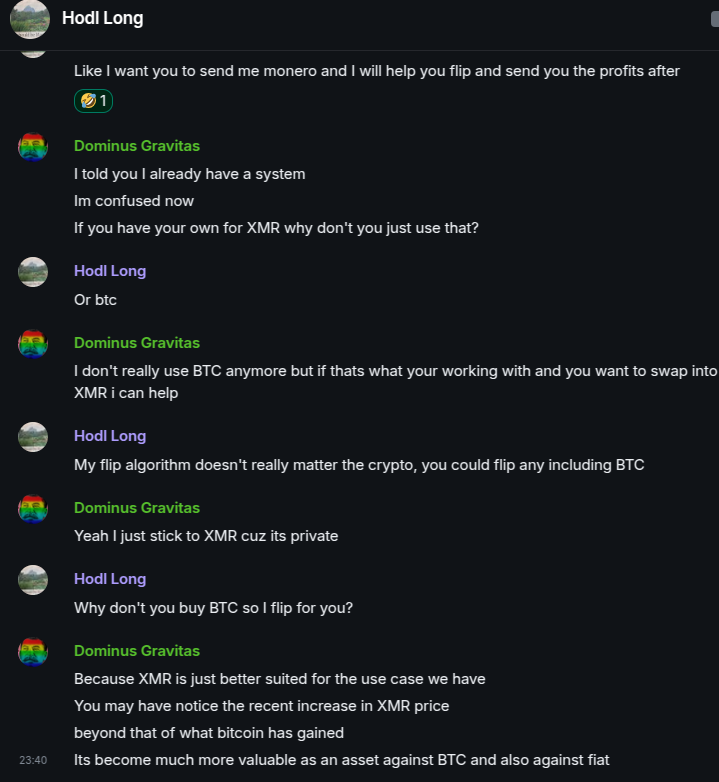Click the gray button at top-right of header
Image resolution: width=719 pixels, height=782 pixels.
713,19
